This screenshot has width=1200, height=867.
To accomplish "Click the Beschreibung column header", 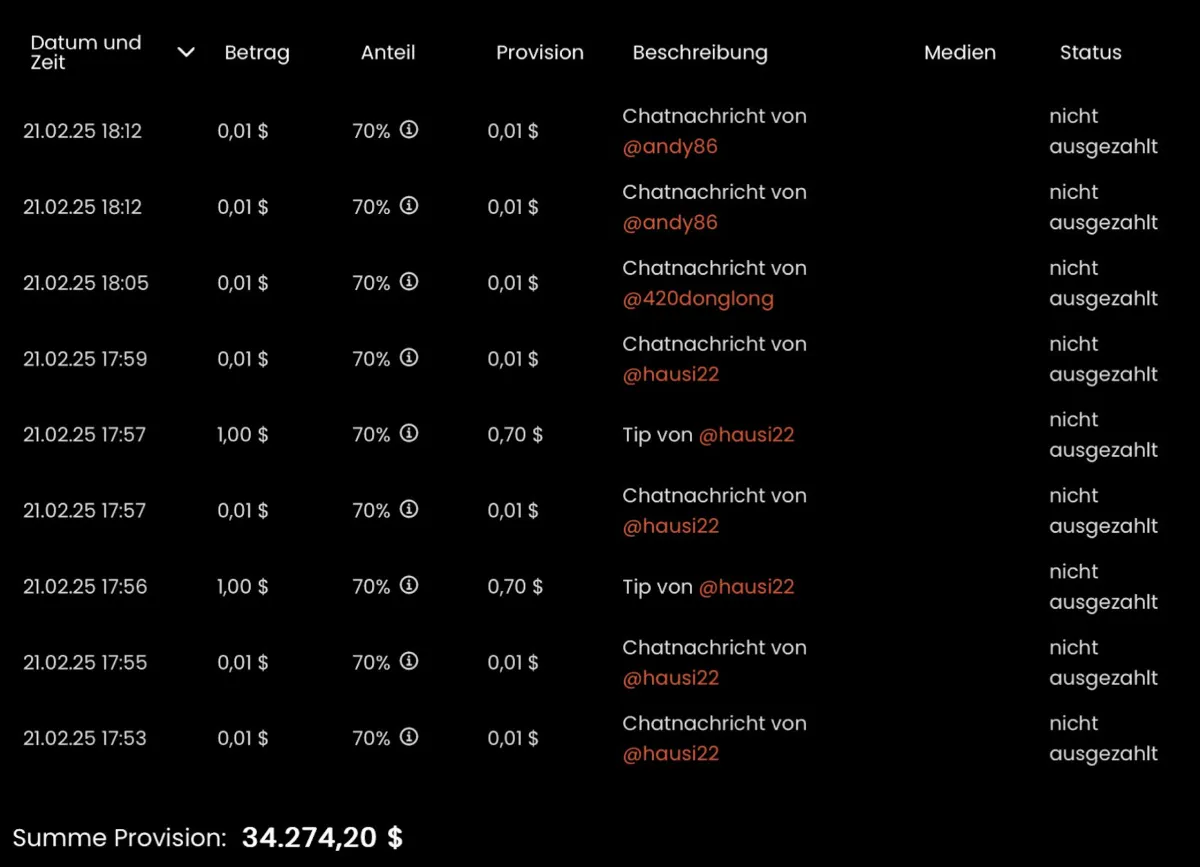I will [700, 53].
